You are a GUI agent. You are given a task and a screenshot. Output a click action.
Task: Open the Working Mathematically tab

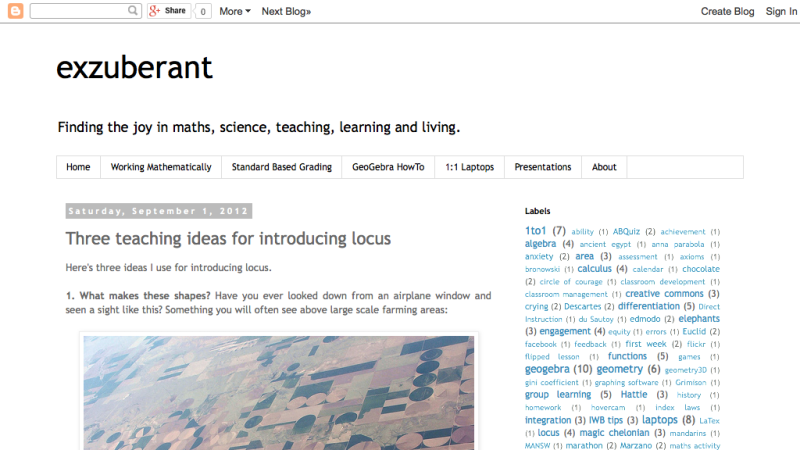[161, 167]
